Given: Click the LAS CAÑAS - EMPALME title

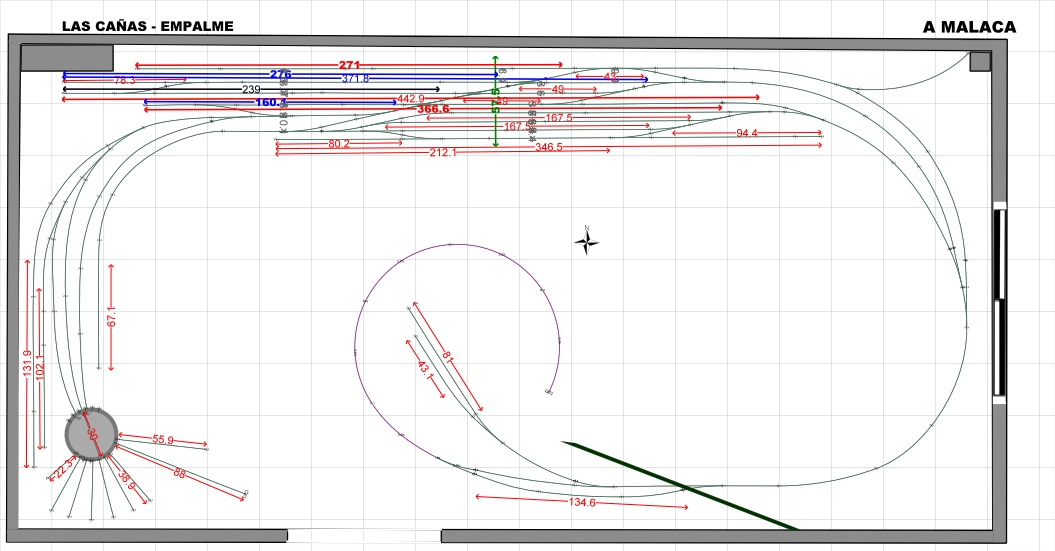Looking at the screenshot, I should point(148,26).
